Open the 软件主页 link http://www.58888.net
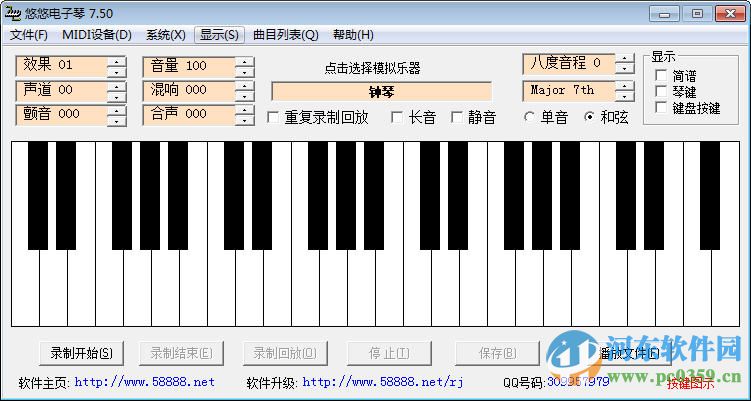The width and height of the screenshot is (751, 401). tap(145, 382)
